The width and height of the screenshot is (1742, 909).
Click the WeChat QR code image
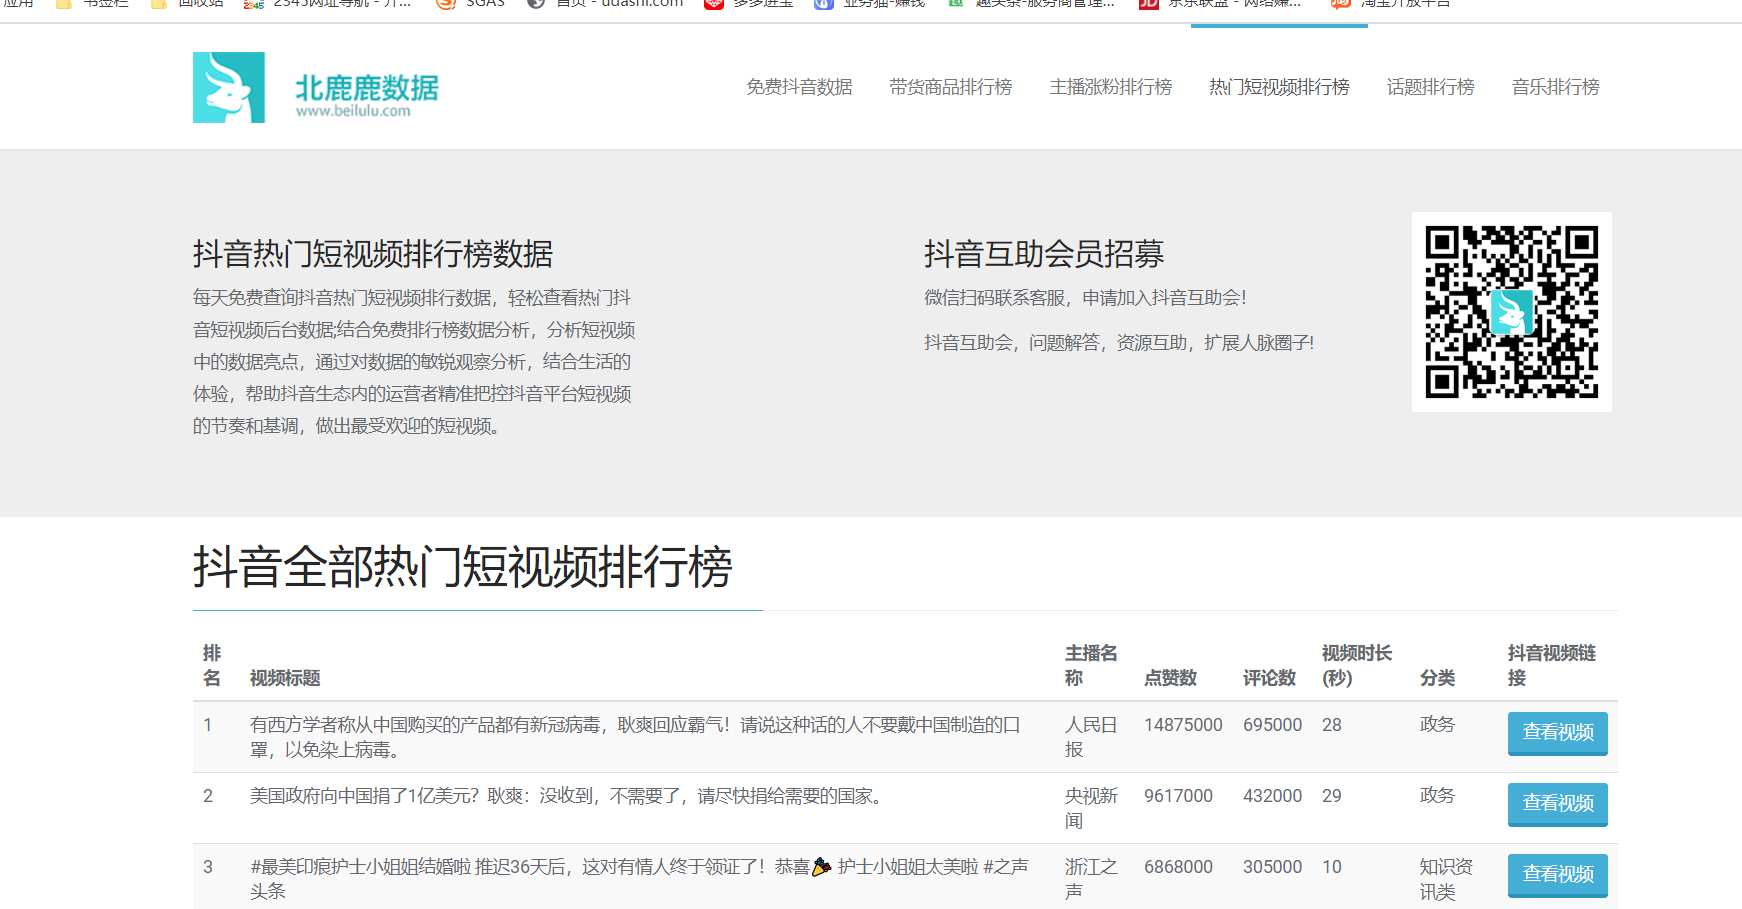[1511, 312]
